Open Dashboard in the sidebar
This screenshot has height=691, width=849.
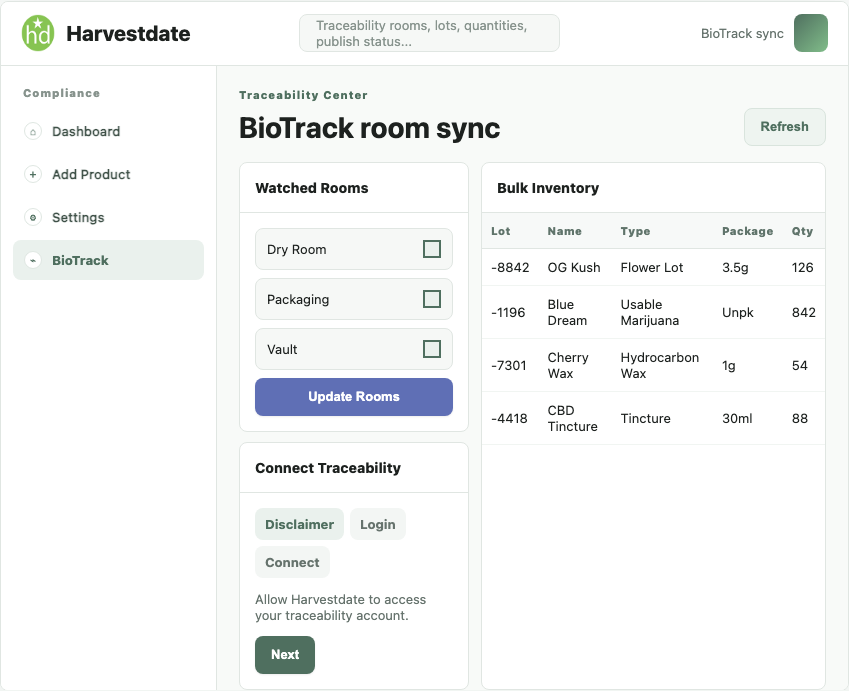pyautogui.click(x=108, y=132)
